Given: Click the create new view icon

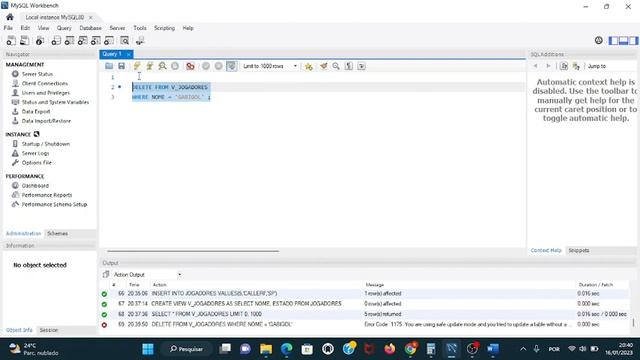Looking at the screenshot, I should (82, 41).
